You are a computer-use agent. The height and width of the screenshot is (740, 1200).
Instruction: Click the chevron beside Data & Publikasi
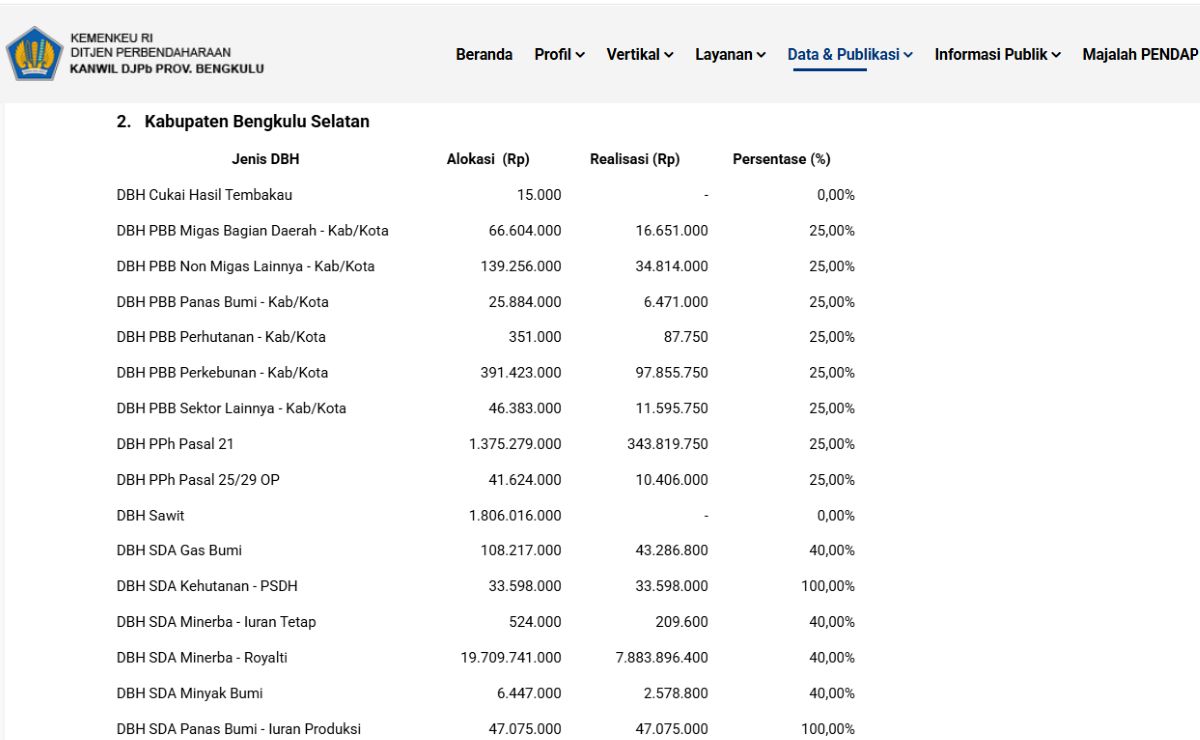[908, 55]
